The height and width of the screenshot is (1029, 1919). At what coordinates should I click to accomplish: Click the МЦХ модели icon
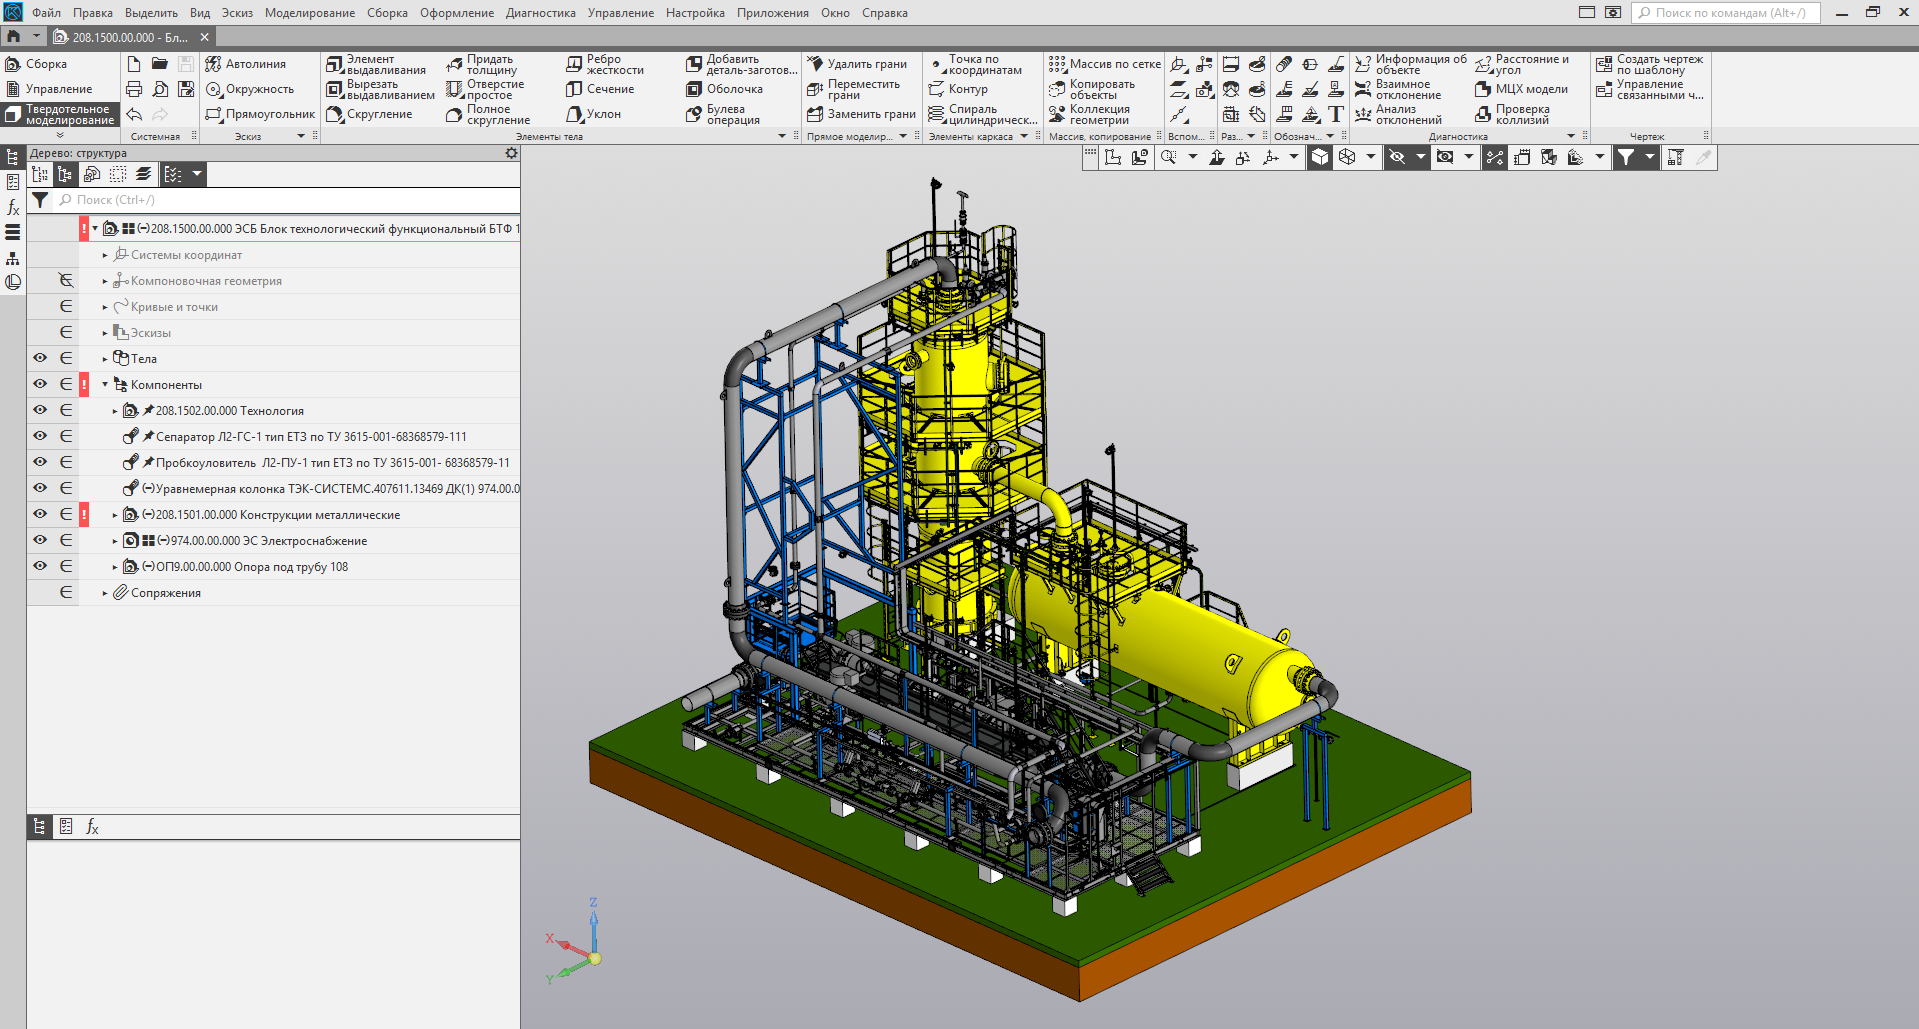[1521, 89]
